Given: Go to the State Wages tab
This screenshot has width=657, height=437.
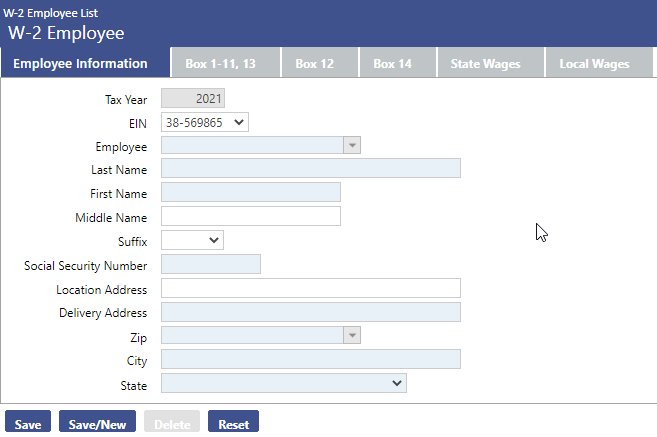Looking at the screenshot, I should coord(485,64).
